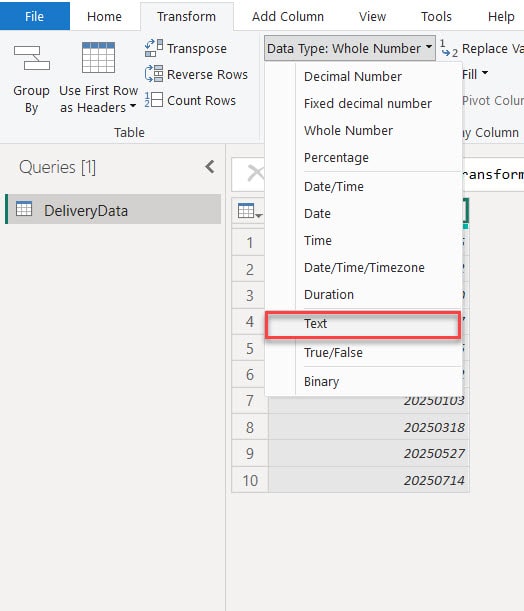Open the File tab
The width and height of the screenshot is (524, 611).
[35, 16]
